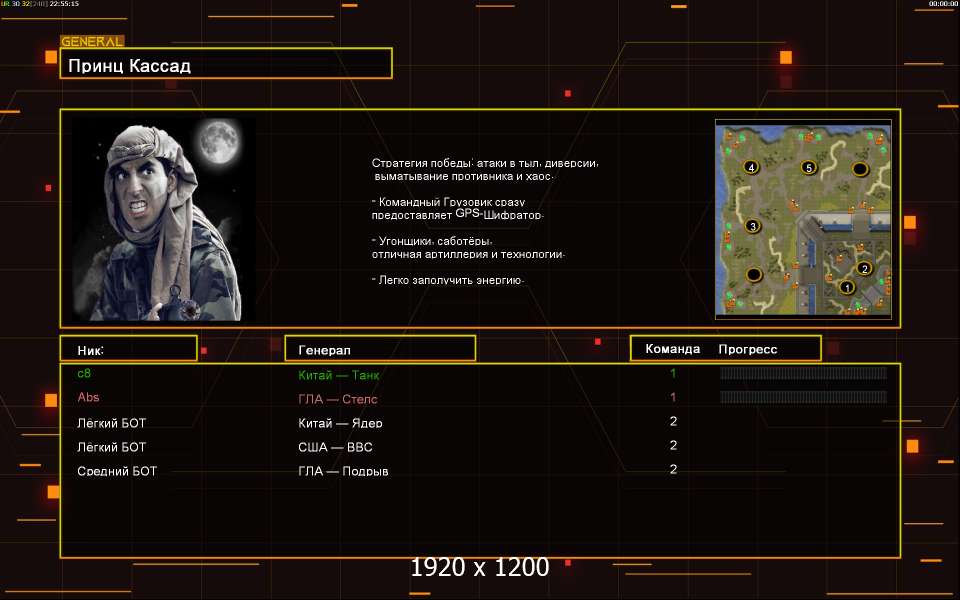Click the "Средний БОТ" player entry
Screen dimensions: 960x600
point(117,471)
